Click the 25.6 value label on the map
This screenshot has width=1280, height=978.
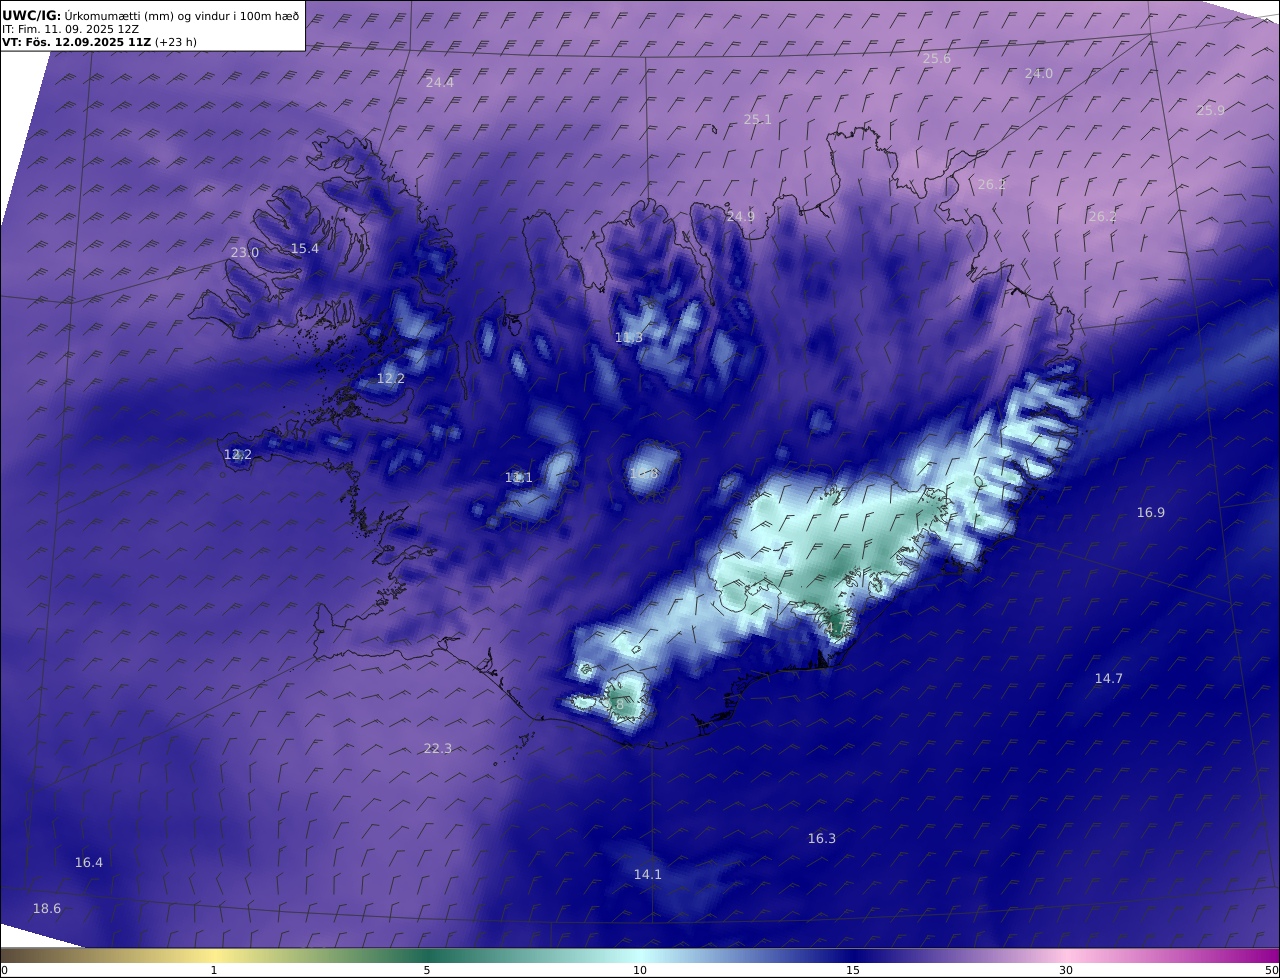point(937,59)
